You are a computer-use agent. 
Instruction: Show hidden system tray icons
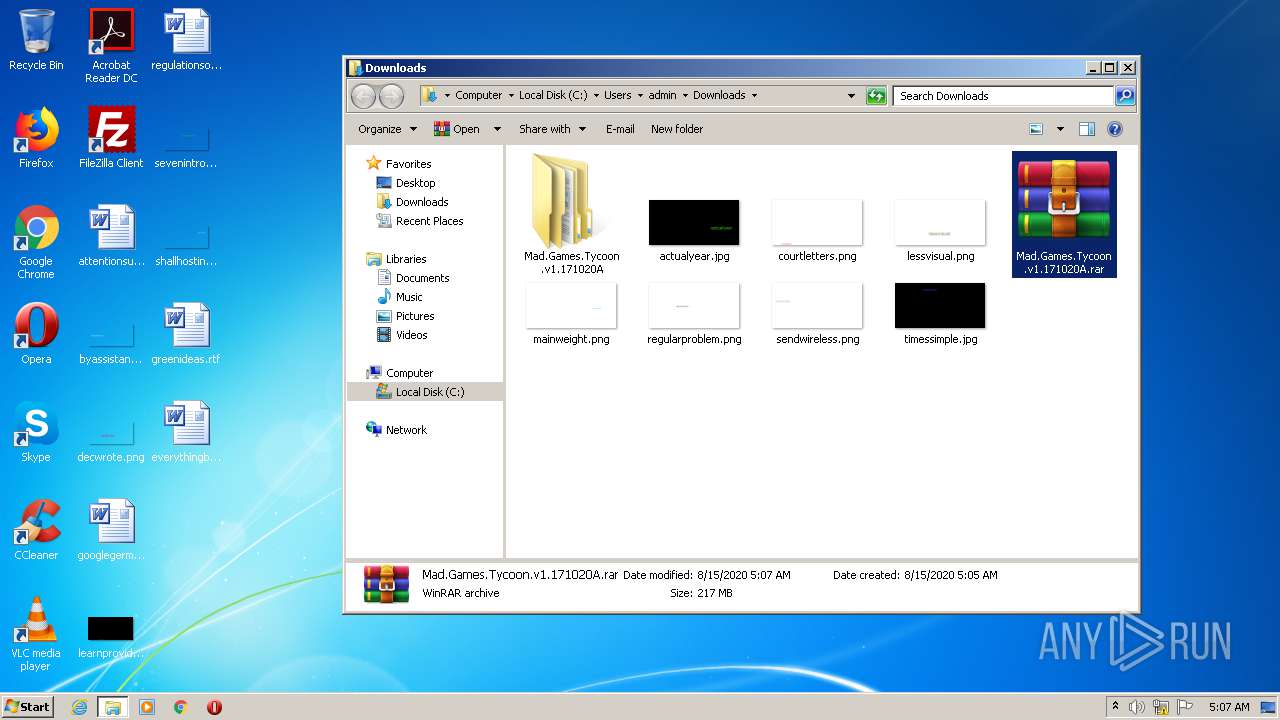click(1115, 707)
